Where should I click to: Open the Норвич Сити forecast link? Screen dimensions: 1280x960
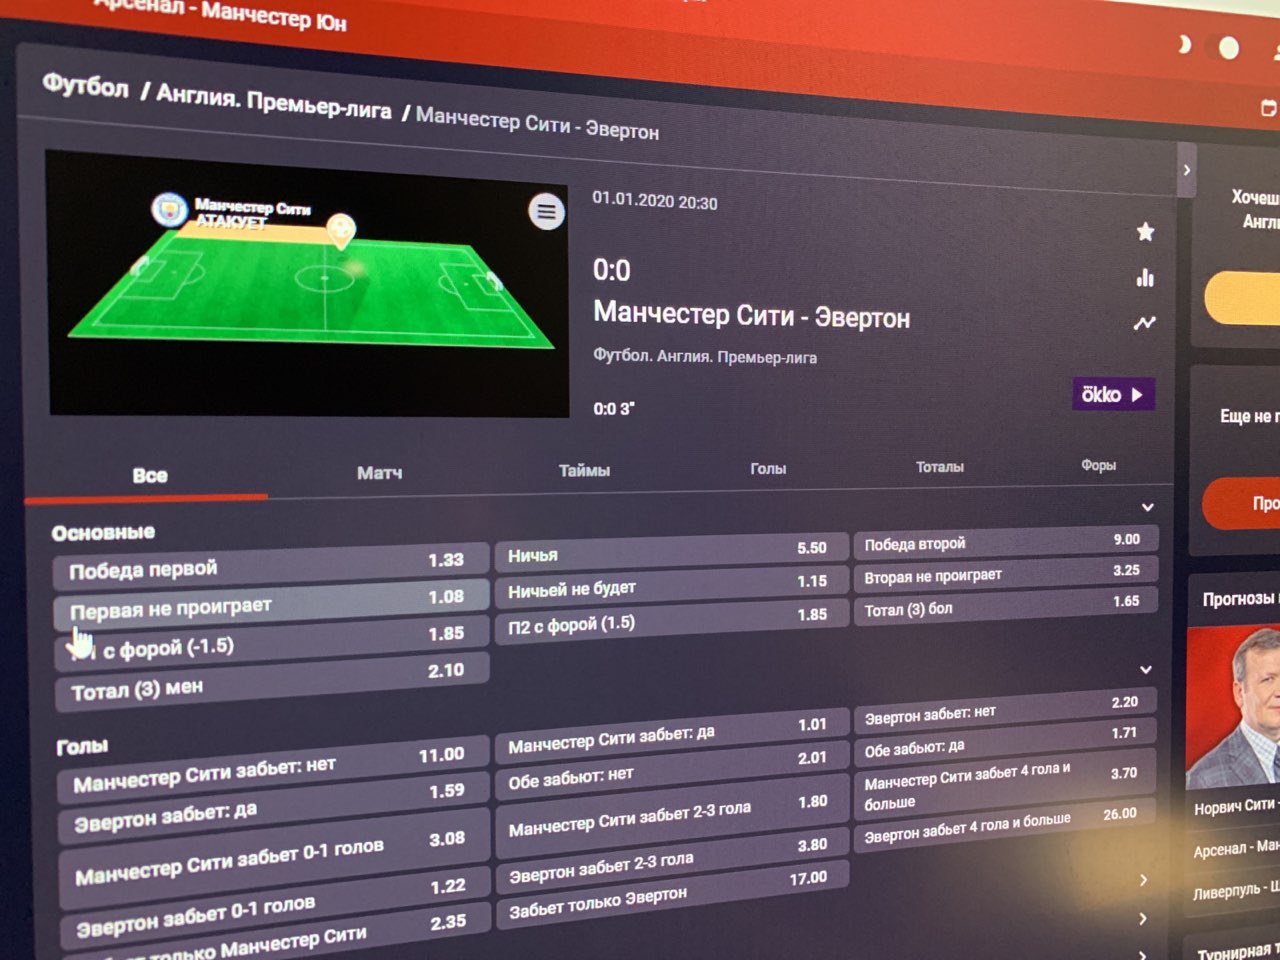pyautogui.click(x=1236, y=806)
